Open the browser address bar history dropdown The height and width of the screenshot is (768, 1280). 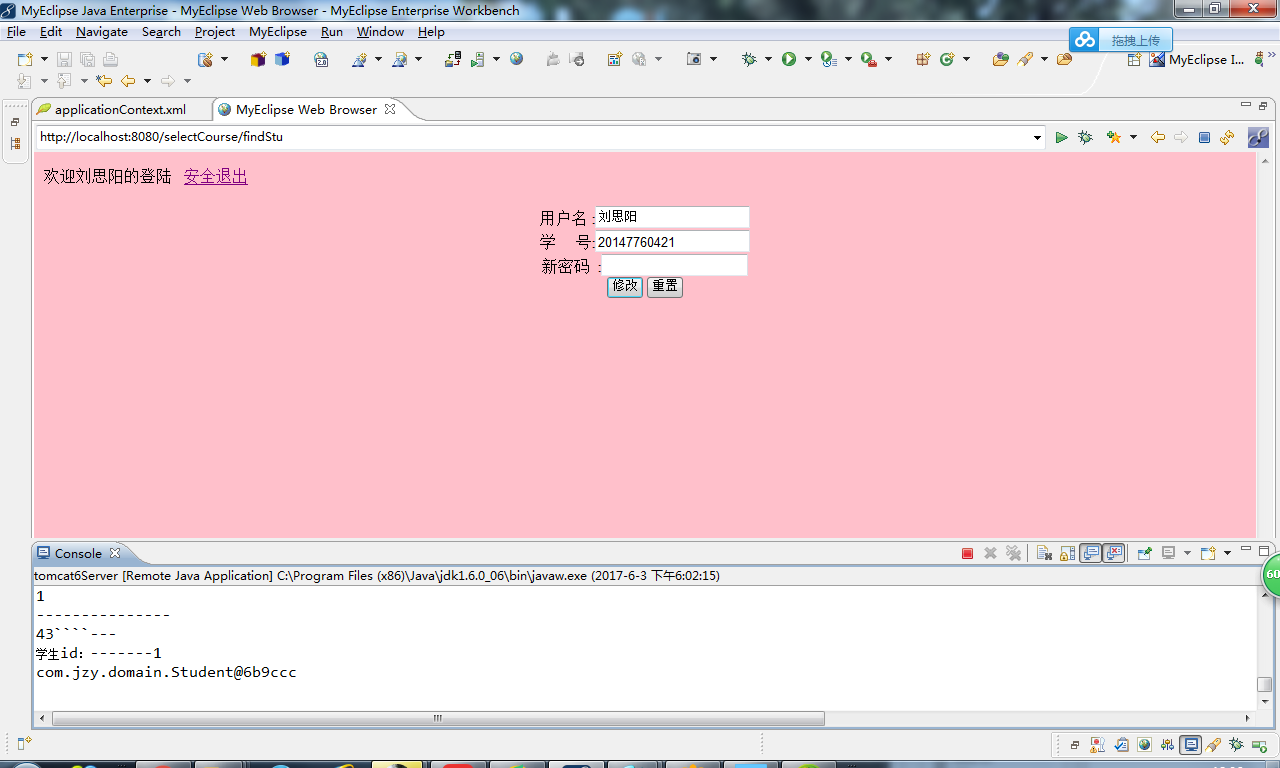point(1038,137)
